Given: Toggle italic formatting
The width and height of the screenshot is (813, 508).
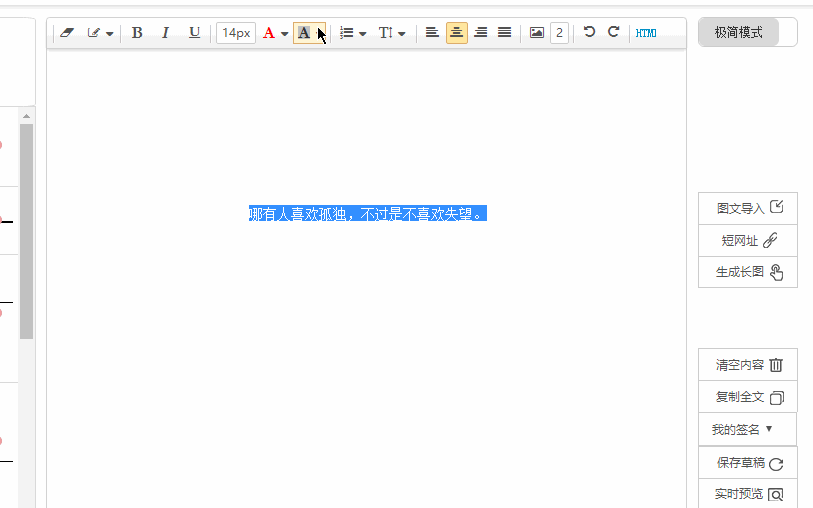Looking at the screenshot, I should click(165, 33).
